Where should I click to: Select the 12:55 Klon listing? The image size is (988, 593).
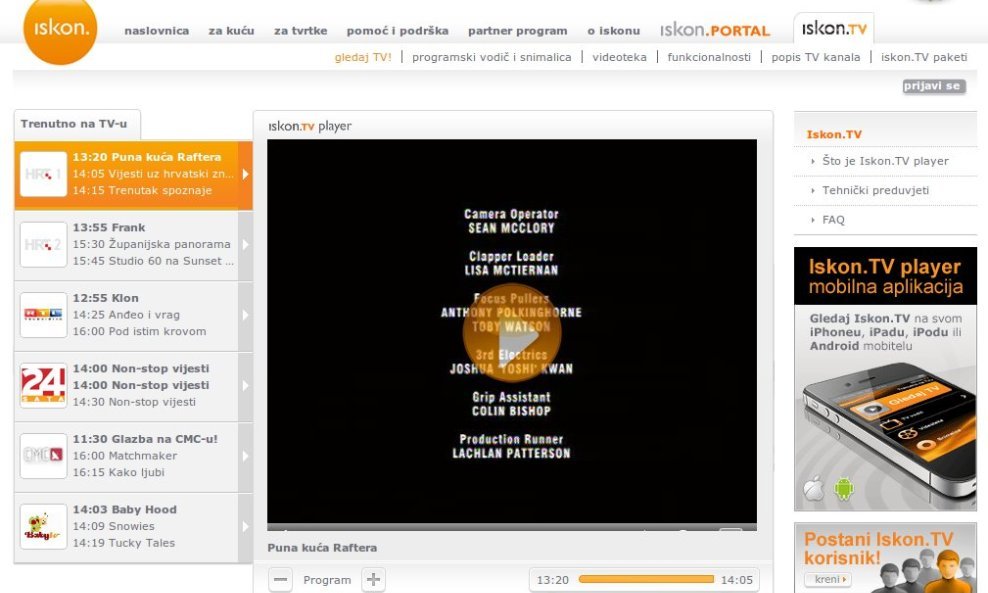click(x=105, y=298)
